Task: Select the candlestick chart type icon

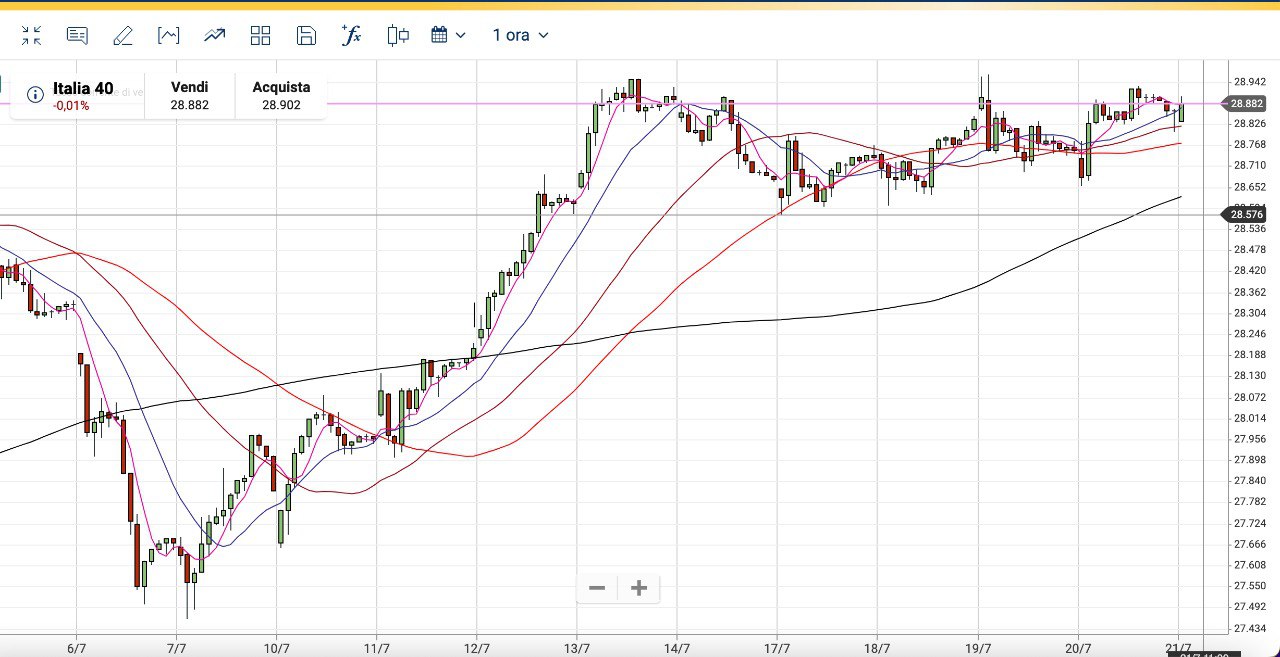Action: coord(399,36)
